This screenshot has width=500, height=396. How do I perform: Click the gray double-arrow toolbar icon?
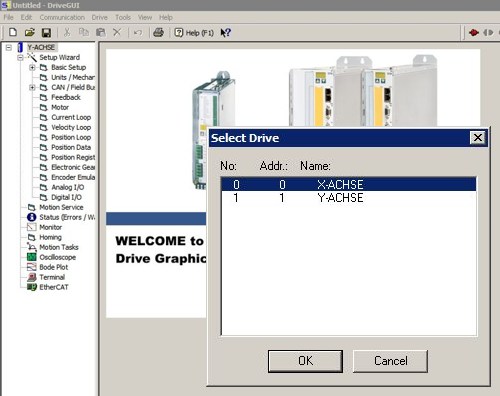[x=488, y=32]
